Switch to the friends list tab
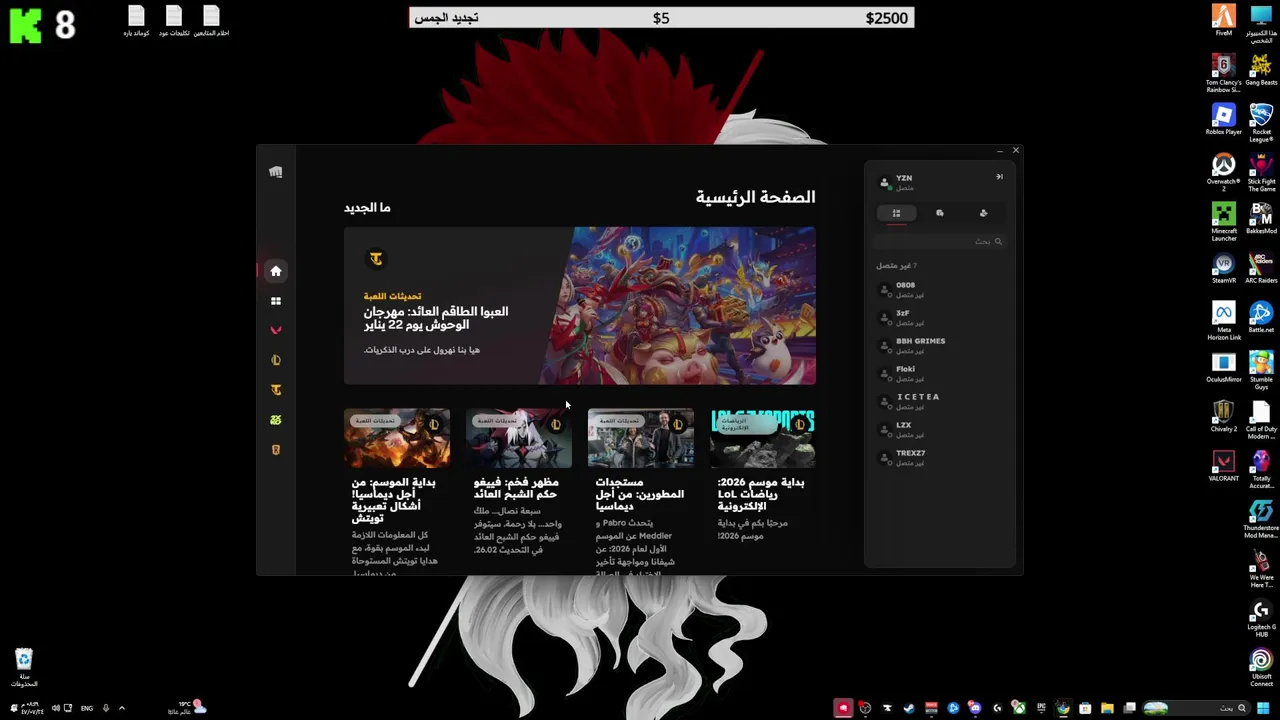1280x720 pixels. click(x=896, y=213)
